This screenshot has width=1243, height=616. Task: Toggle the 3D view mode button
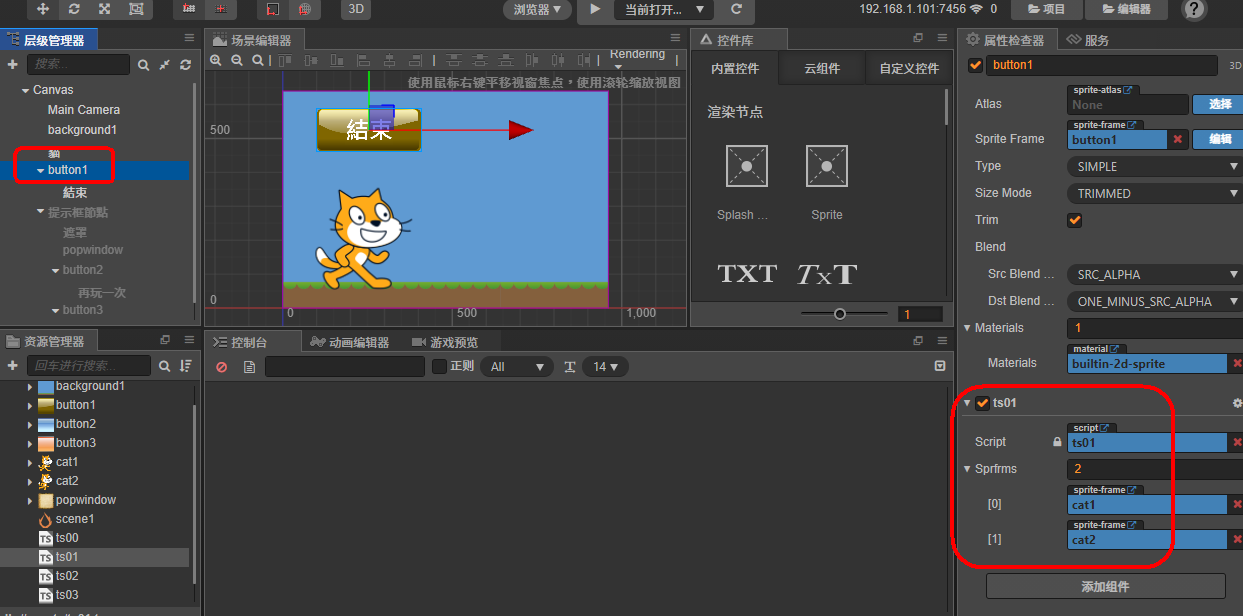pyautogui.click(x=355, y=9)
